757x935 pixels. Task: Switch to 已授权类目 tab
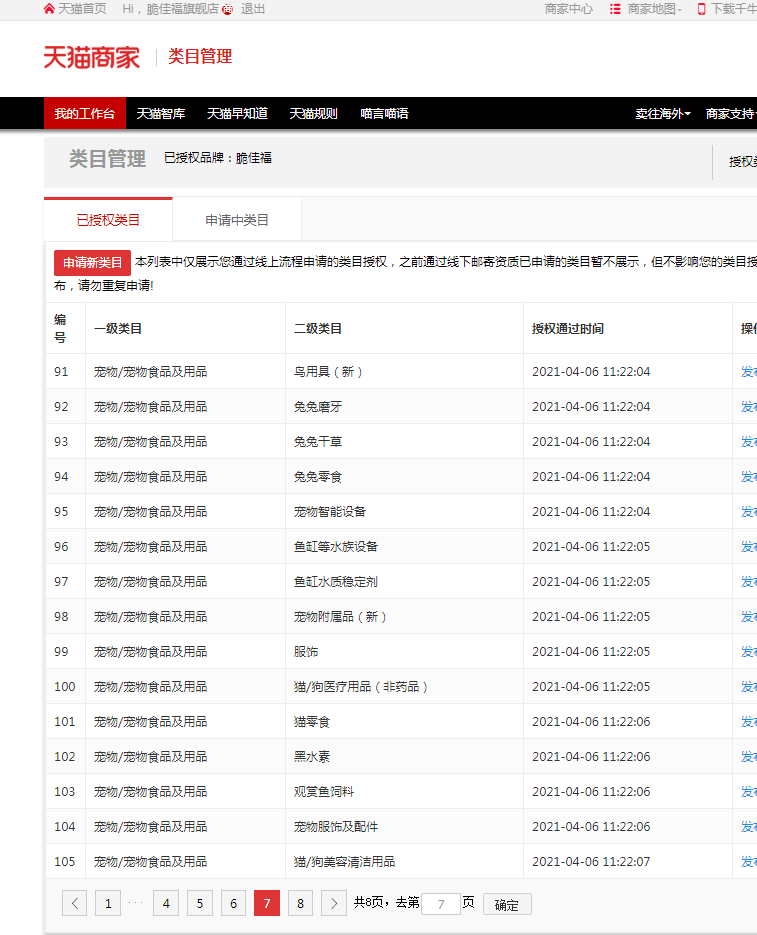pyautogui.click(x=108, y=220)
